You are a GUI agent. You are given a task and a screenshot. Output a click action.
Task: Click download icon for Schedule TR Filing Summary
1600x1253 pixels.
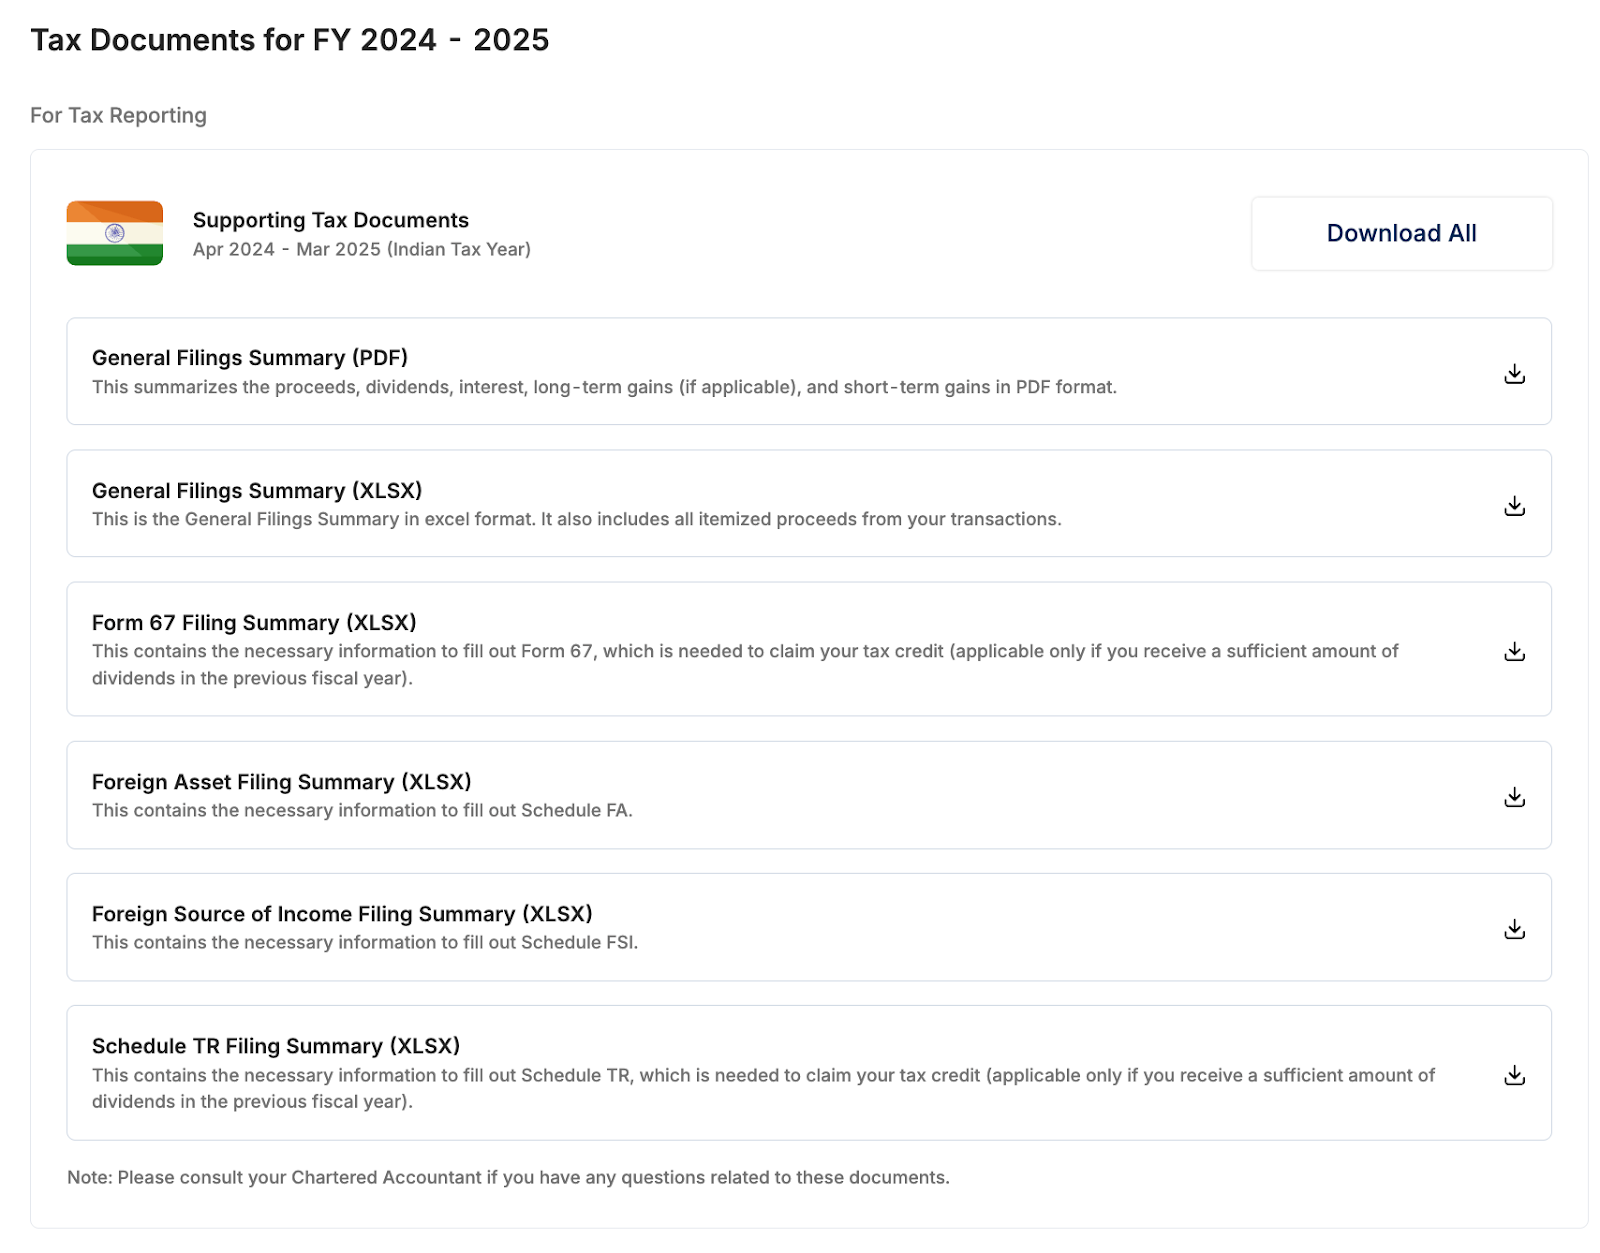[1514, 1075]
